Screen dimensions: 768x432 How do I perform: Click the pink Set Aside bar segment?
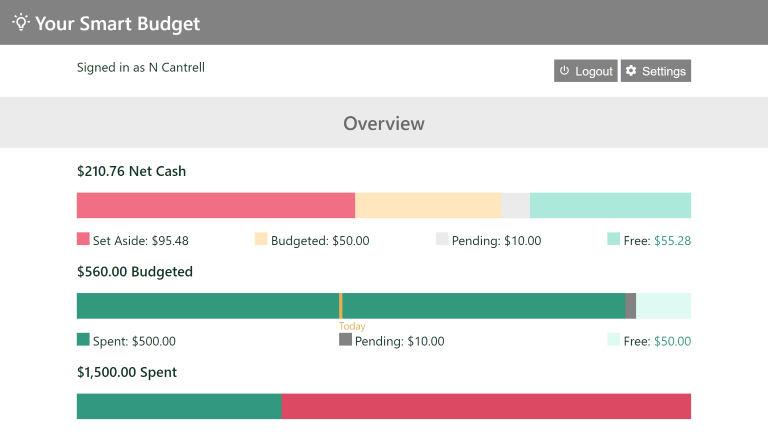click(x=215, y=205)
